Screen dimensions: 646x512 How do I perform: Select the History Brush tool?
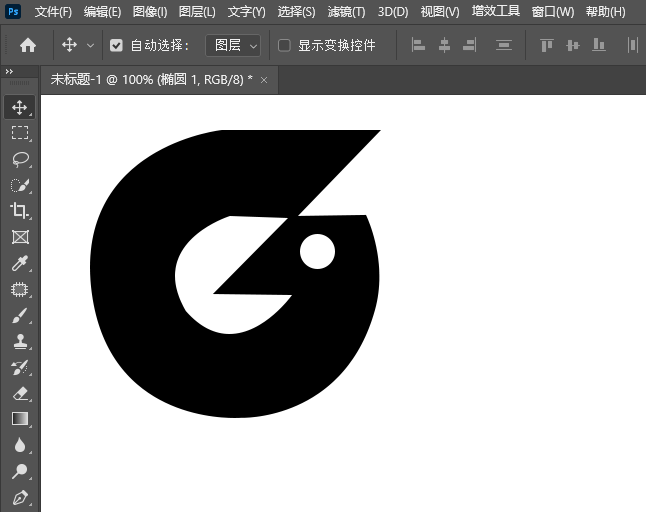19,367
